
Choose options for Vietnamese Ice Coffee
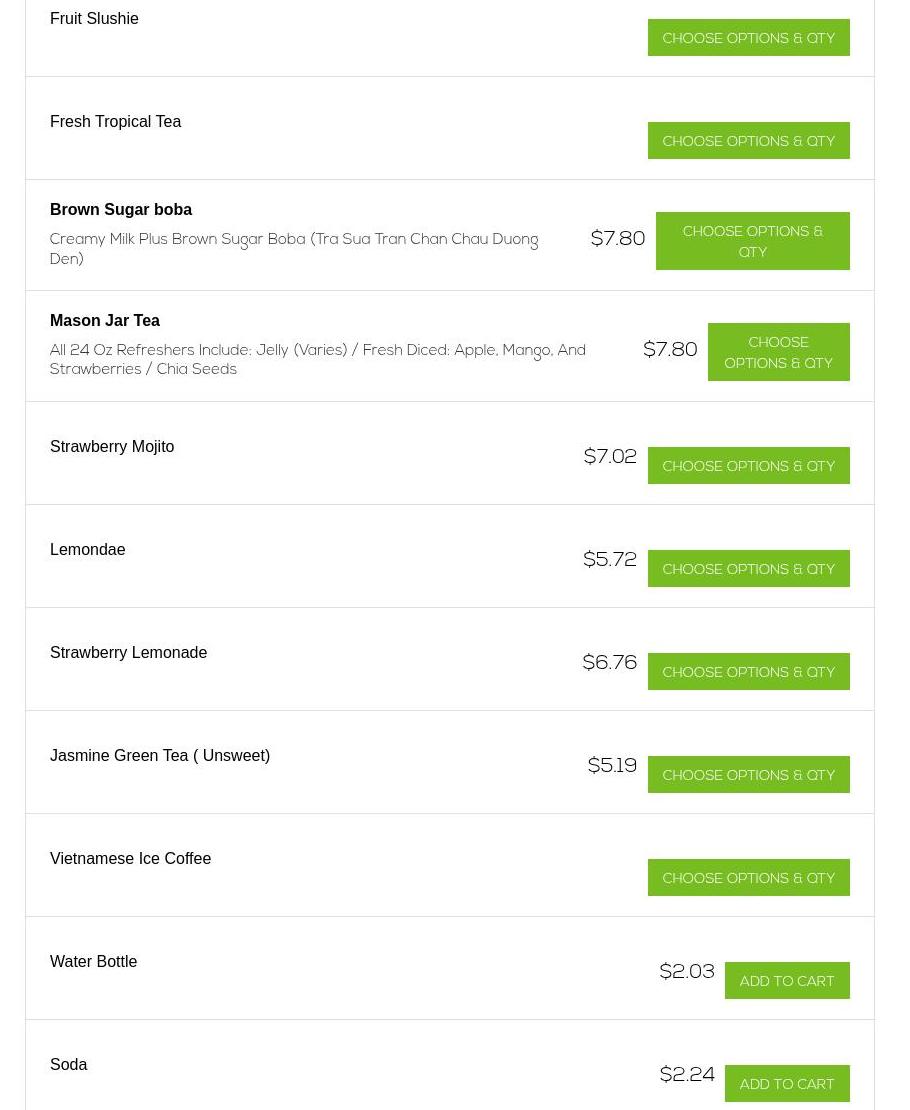coord(748,878)
